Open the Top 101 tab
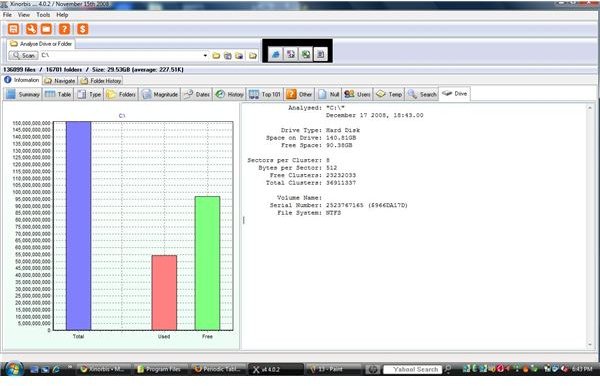Image resolution: width=600 pixels, height=386 pixels. [265, 94]
